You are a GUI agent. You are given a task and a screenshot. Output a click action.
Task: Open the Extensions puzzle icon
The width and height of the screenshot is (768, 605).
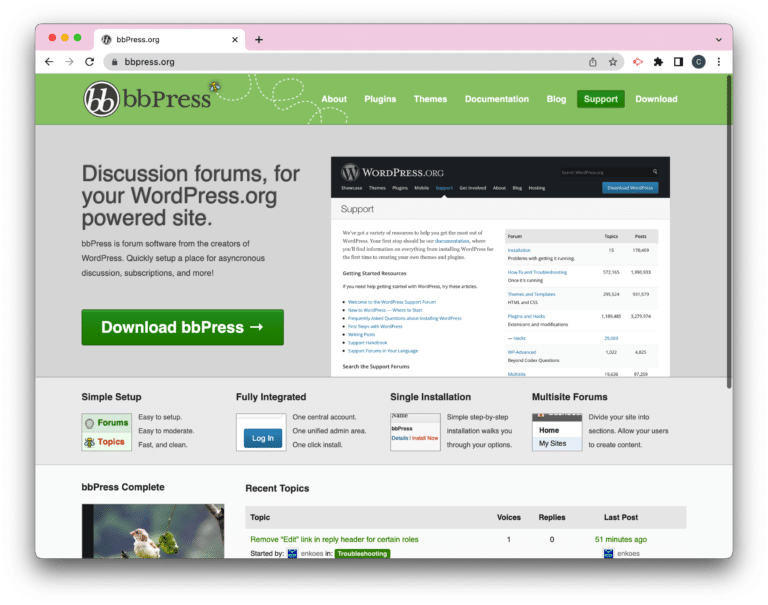tap(658, 62)
